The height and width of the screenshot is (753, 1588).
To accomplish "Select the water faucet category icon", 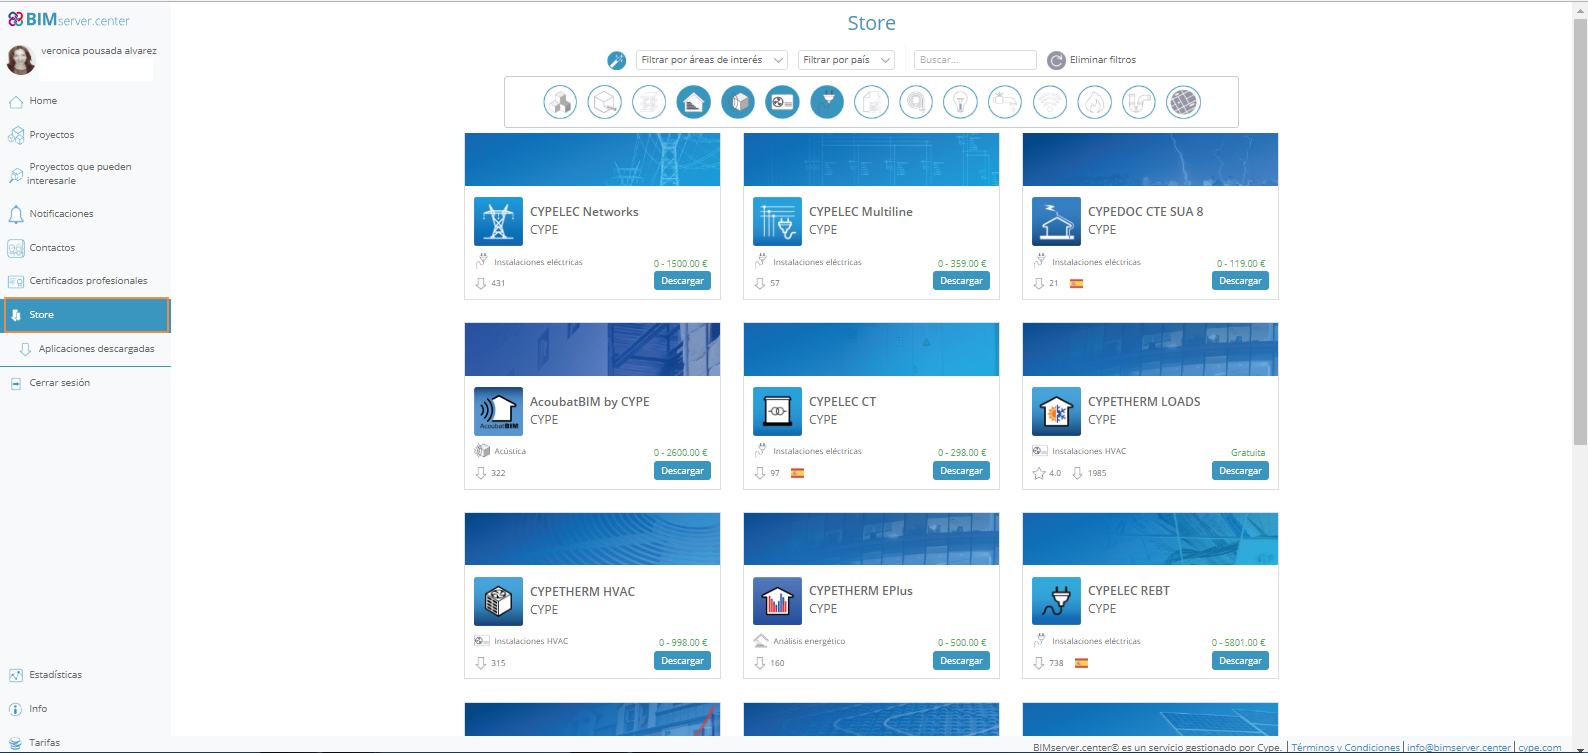I will 1005,102.
